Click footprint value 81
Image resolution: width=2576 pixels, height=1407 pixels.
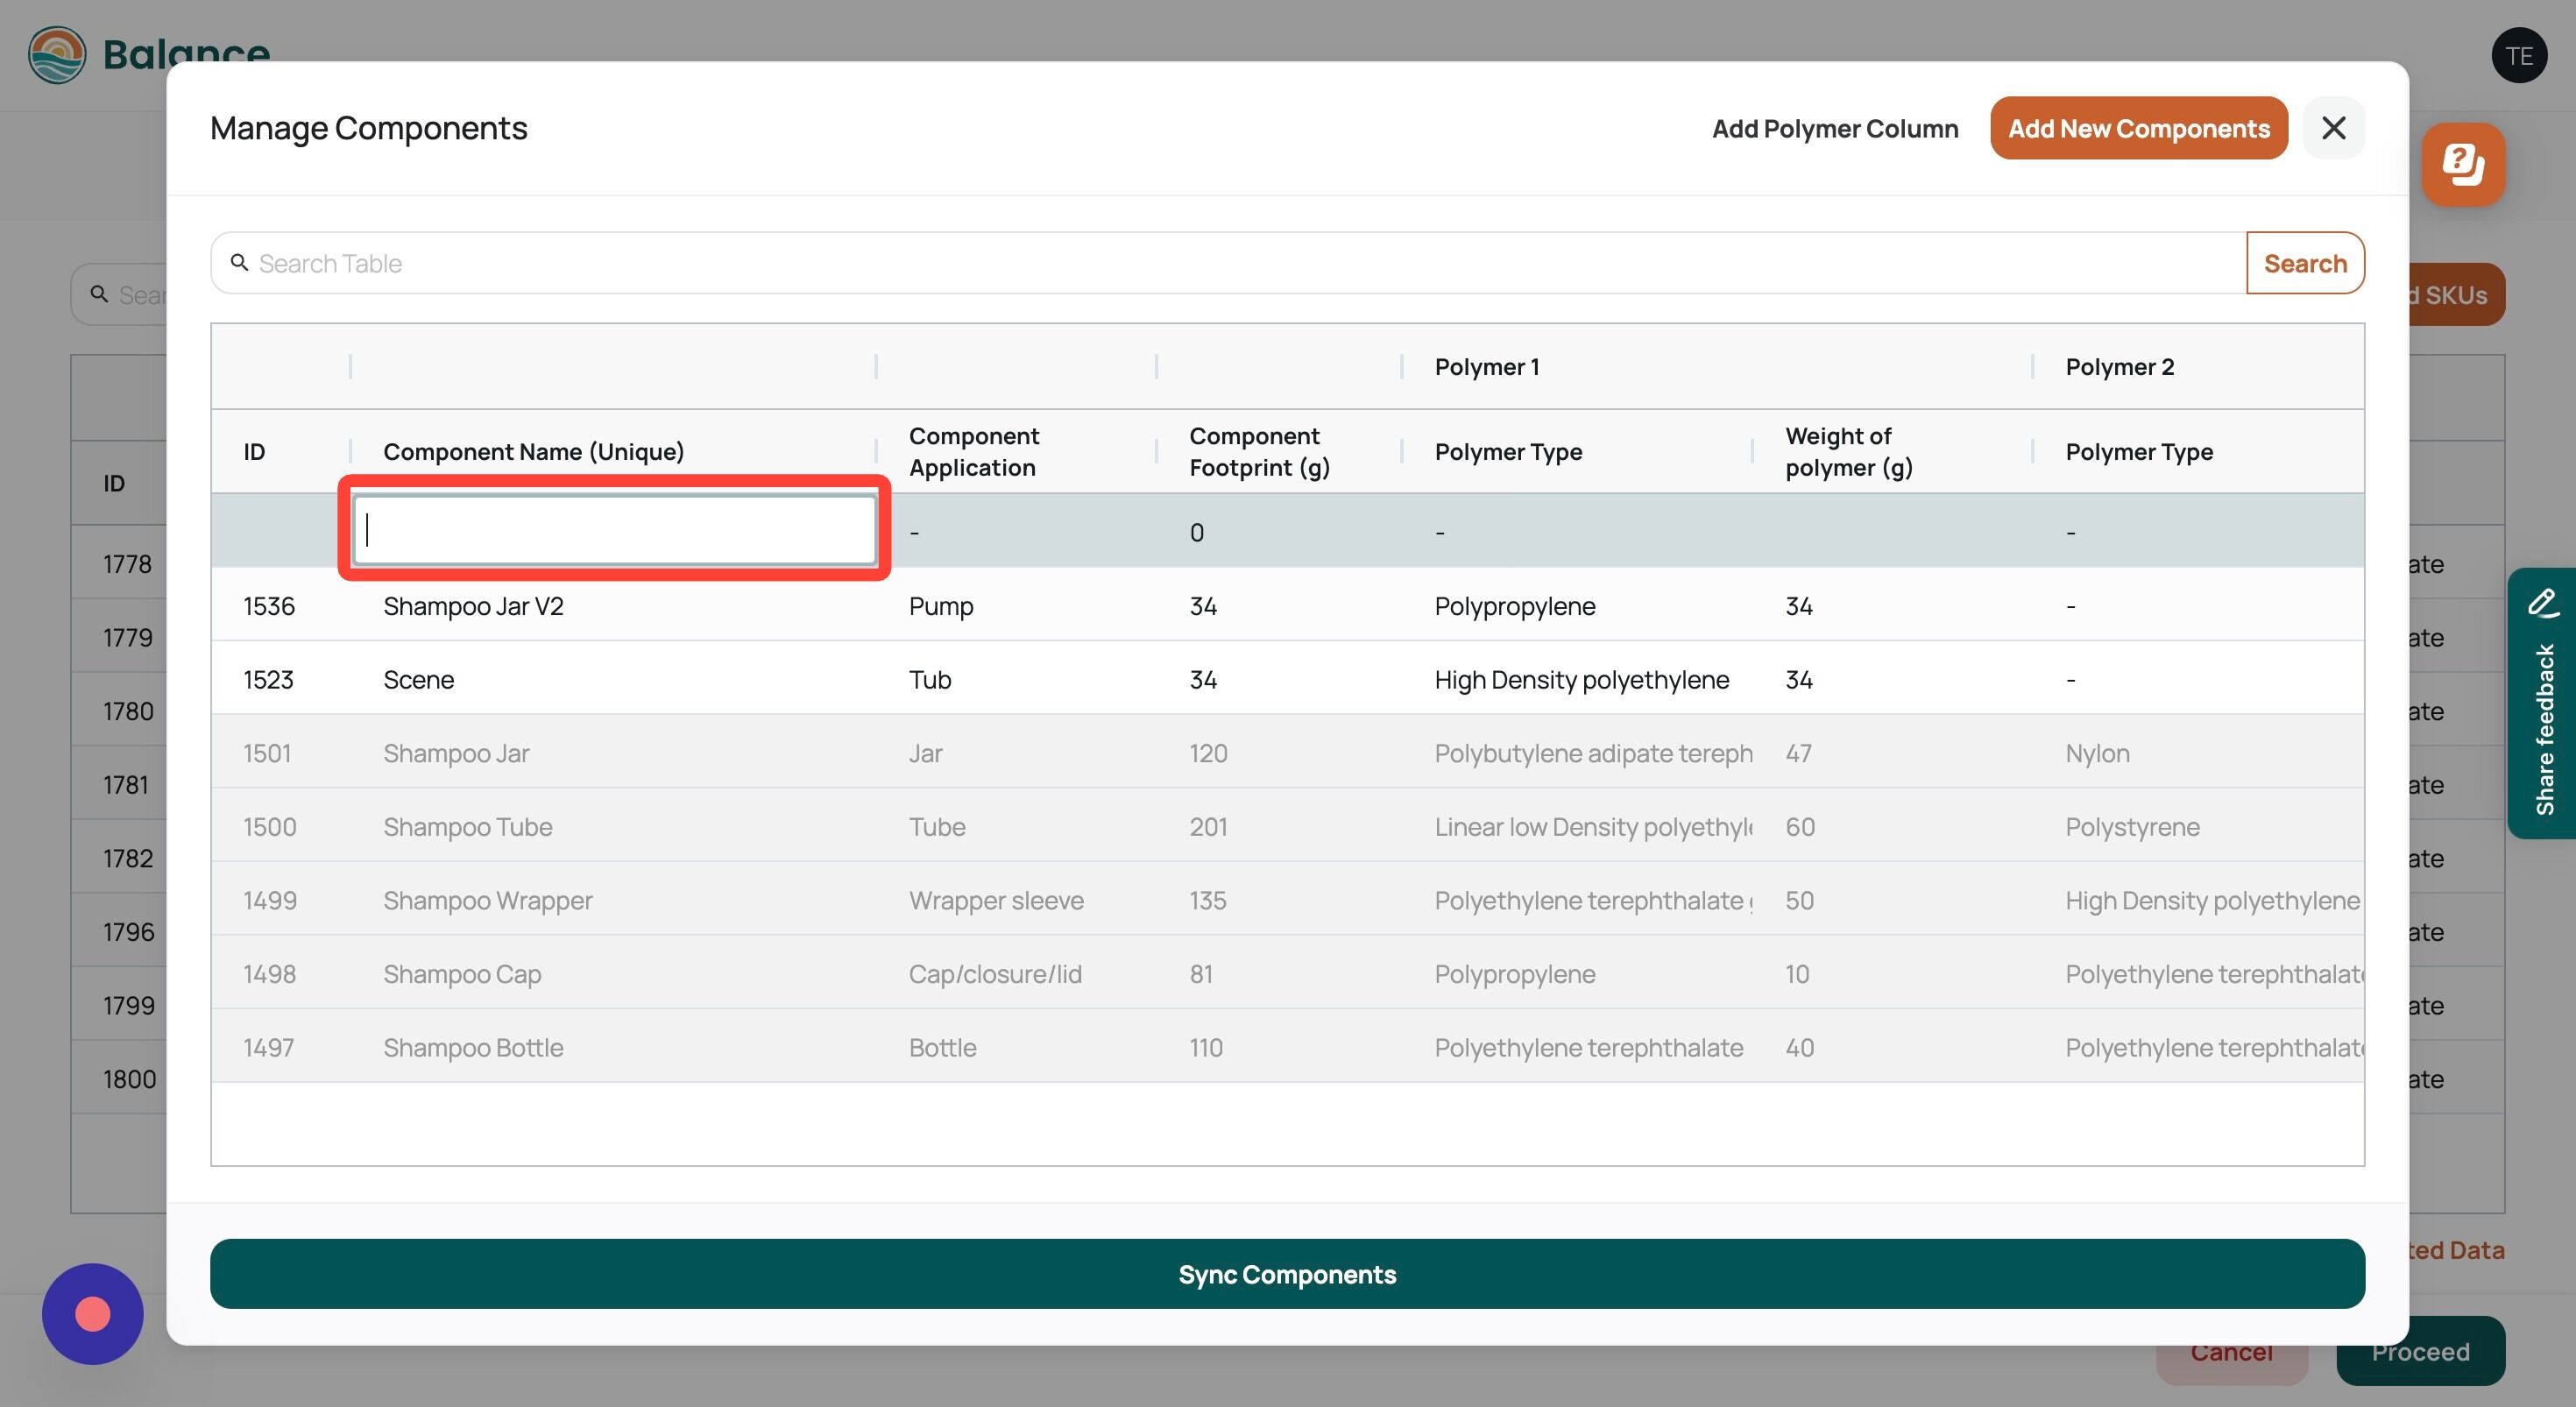coord(1200,974)
